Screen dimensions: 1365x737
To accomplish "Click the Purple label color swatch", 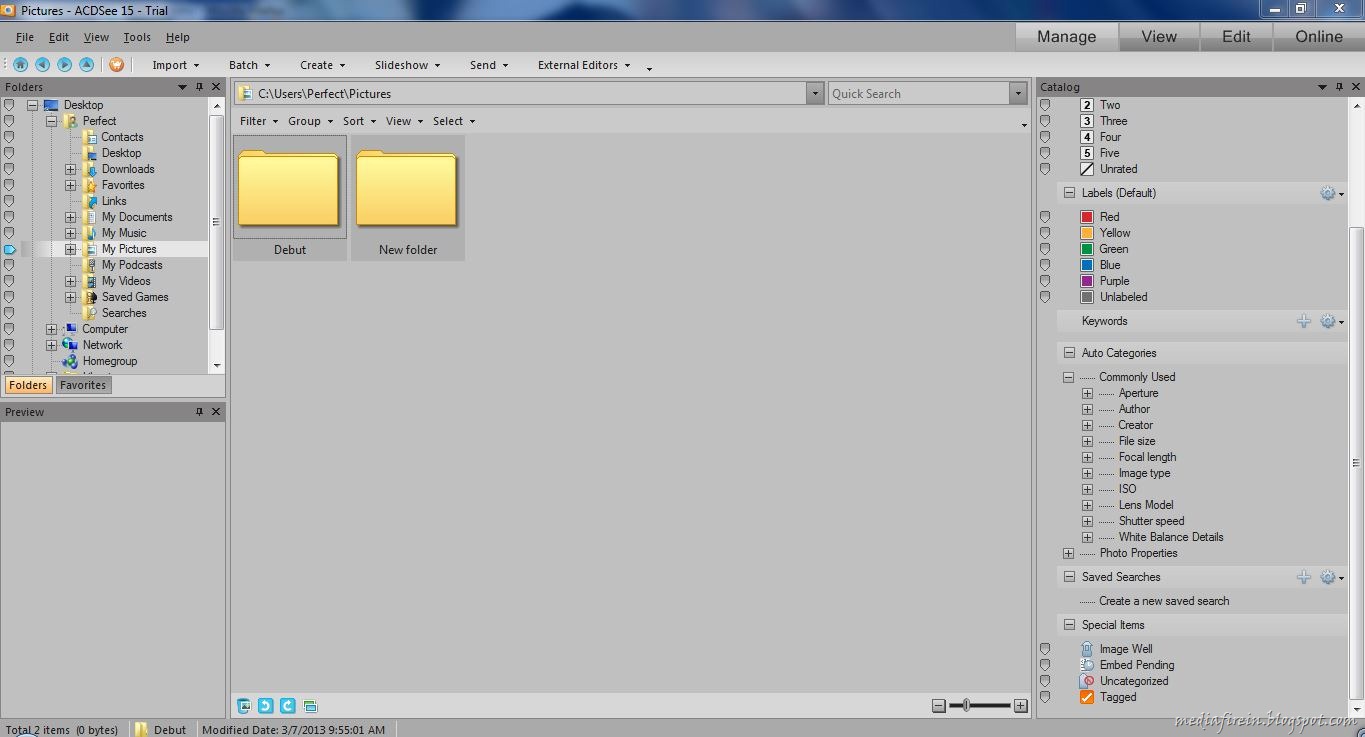I will [1087, 281].
